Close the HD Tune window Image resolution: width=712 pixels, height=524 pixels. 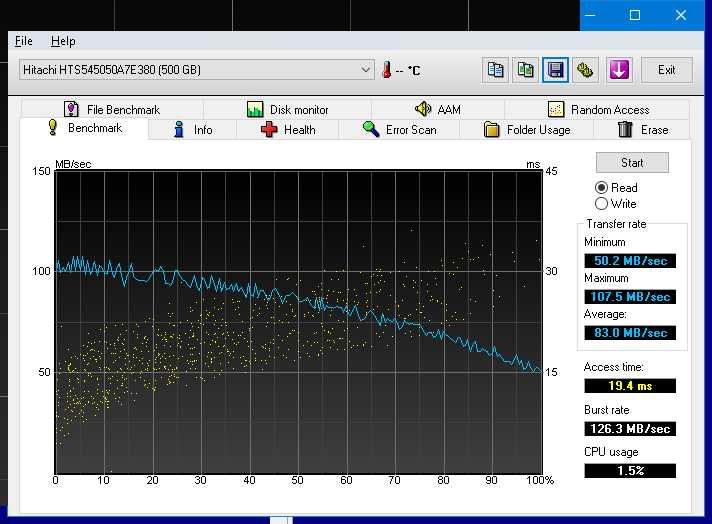[680, 15]
